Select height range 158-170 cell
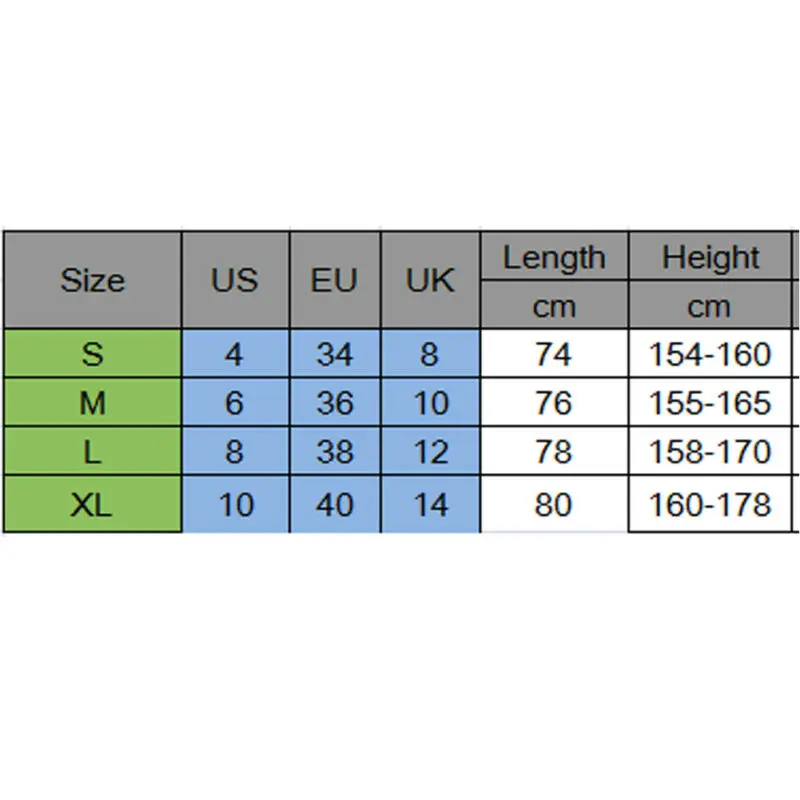The width and height of the screenshot is (800, 800). click(x=711, y=452)
